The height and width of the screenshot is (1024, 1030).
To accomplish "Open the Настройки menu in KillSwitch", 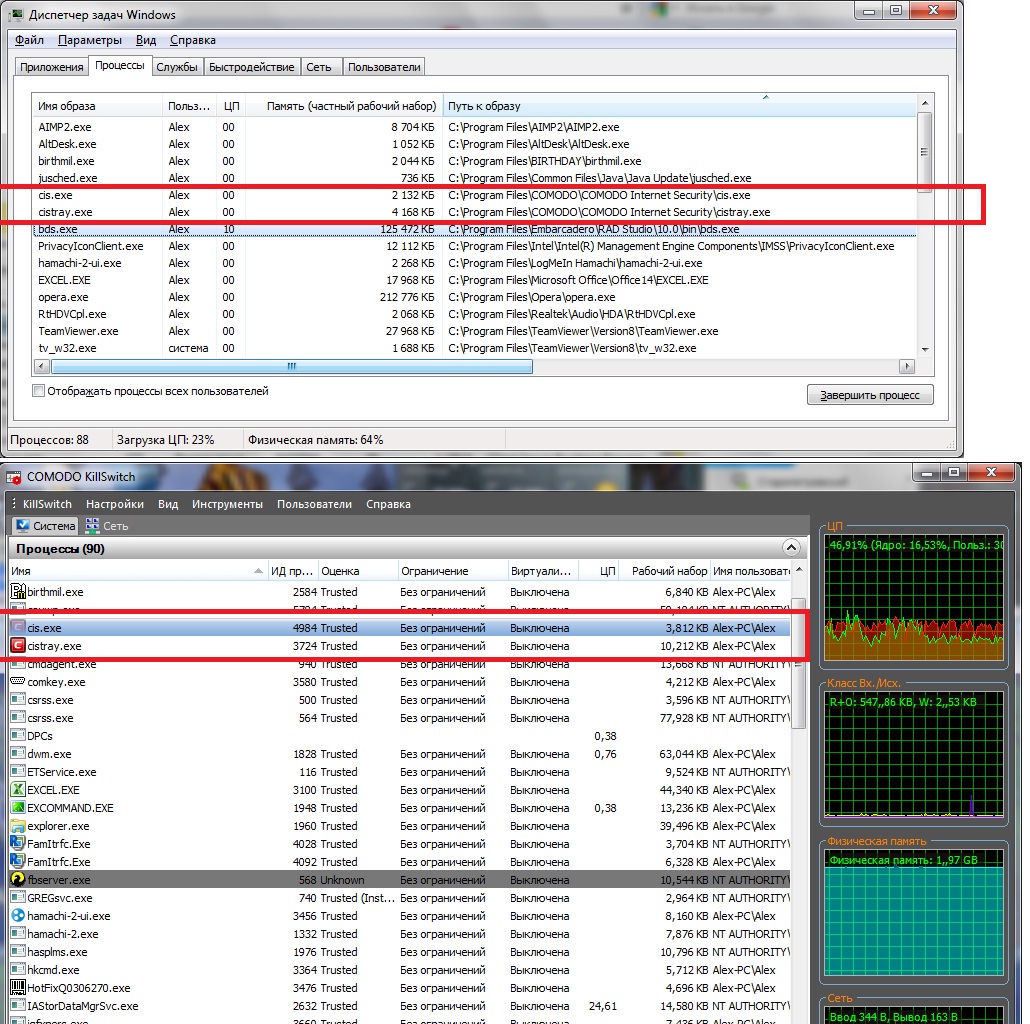I will coord(115,504).
